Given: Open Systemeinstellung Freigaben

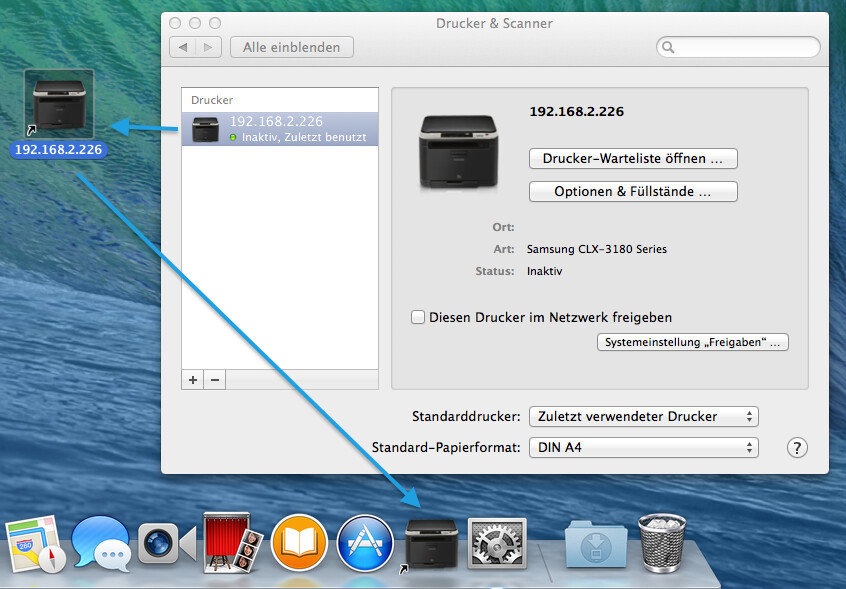Looking at the screenshot, I should click(x=692, y=341).
